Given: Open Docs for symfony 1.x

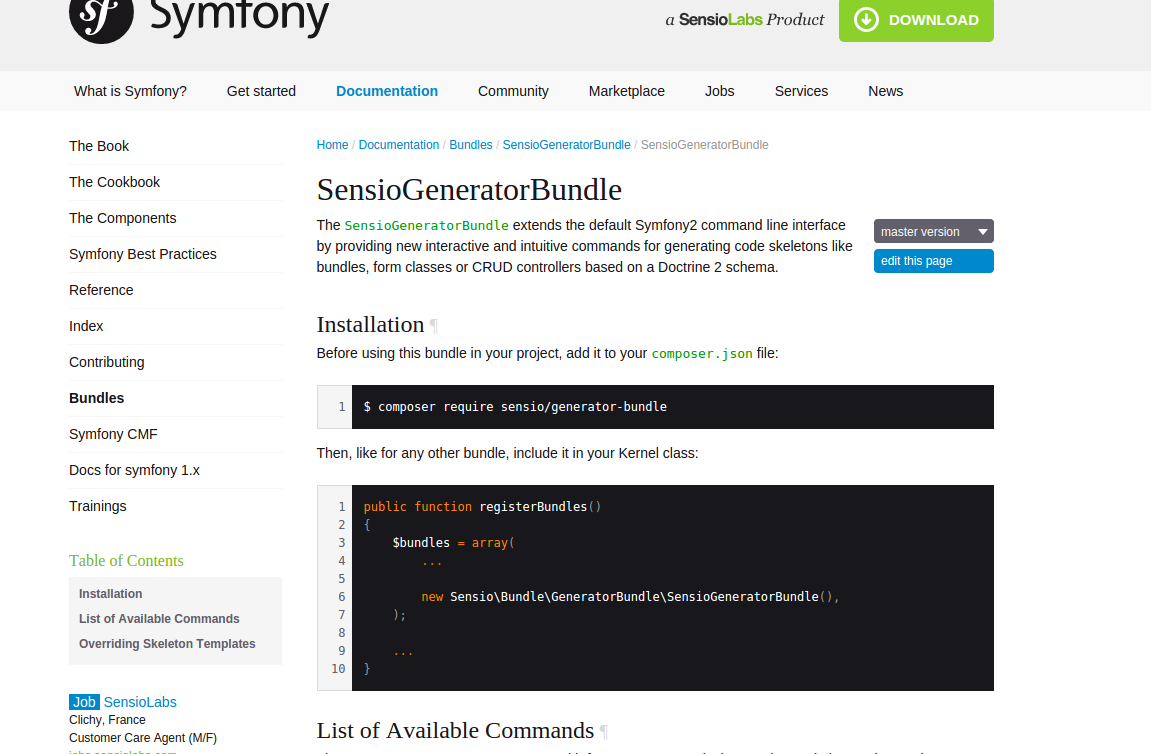Looking at the screenshot, I should tap(134, 470).
